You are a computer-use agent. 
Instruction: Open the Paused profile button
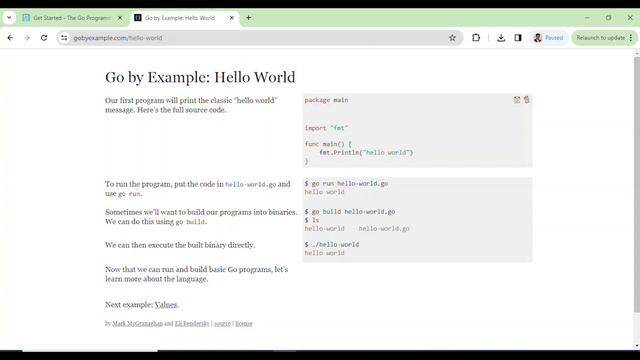coord(549,38)
